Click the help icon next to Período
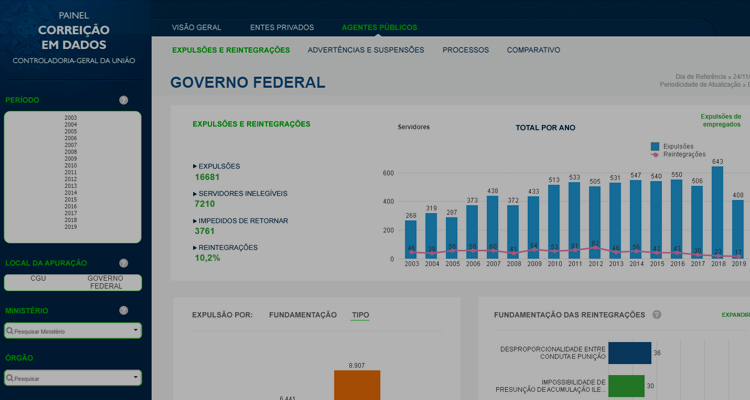The image size is (750, 400). [124, 100]
